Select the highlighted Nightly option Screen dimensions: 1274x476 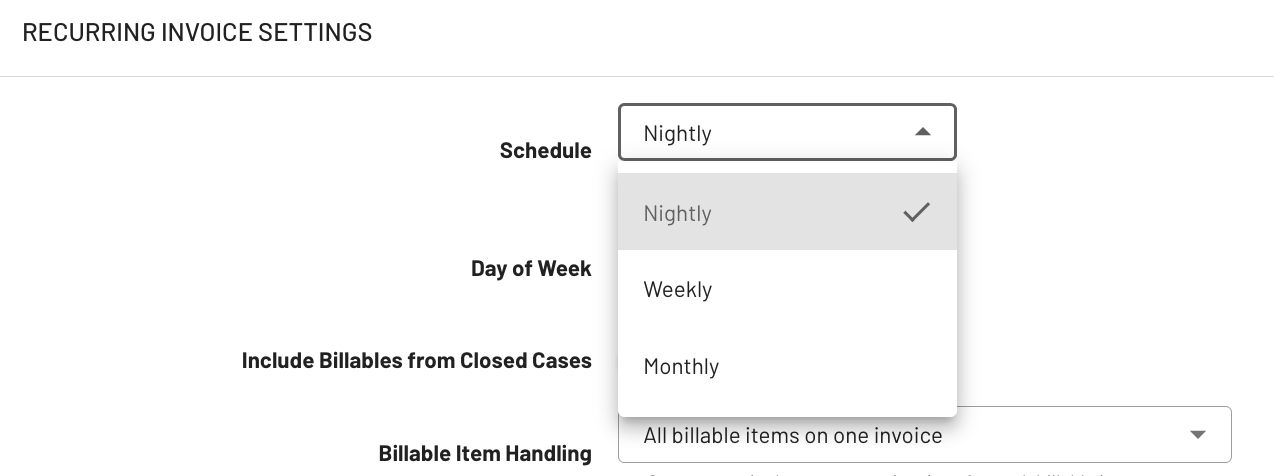coord(678,213)
